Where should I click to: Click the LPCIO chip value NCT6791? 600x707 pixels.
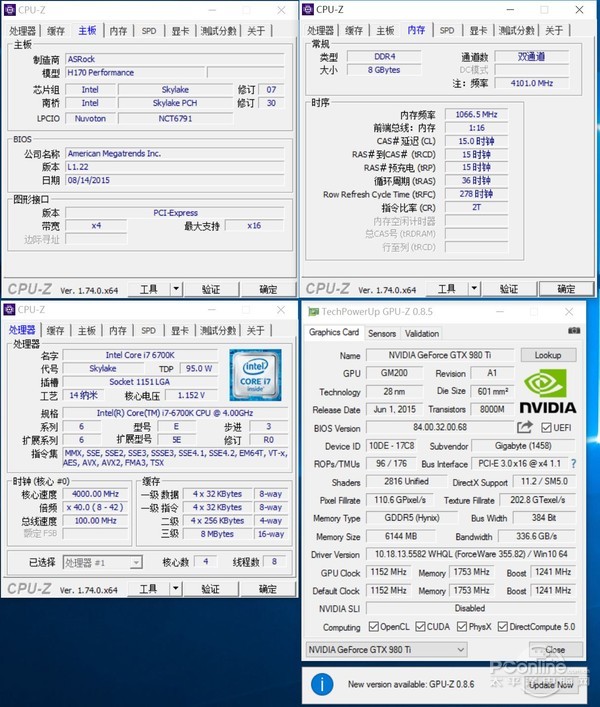click(x=175, y=119)
